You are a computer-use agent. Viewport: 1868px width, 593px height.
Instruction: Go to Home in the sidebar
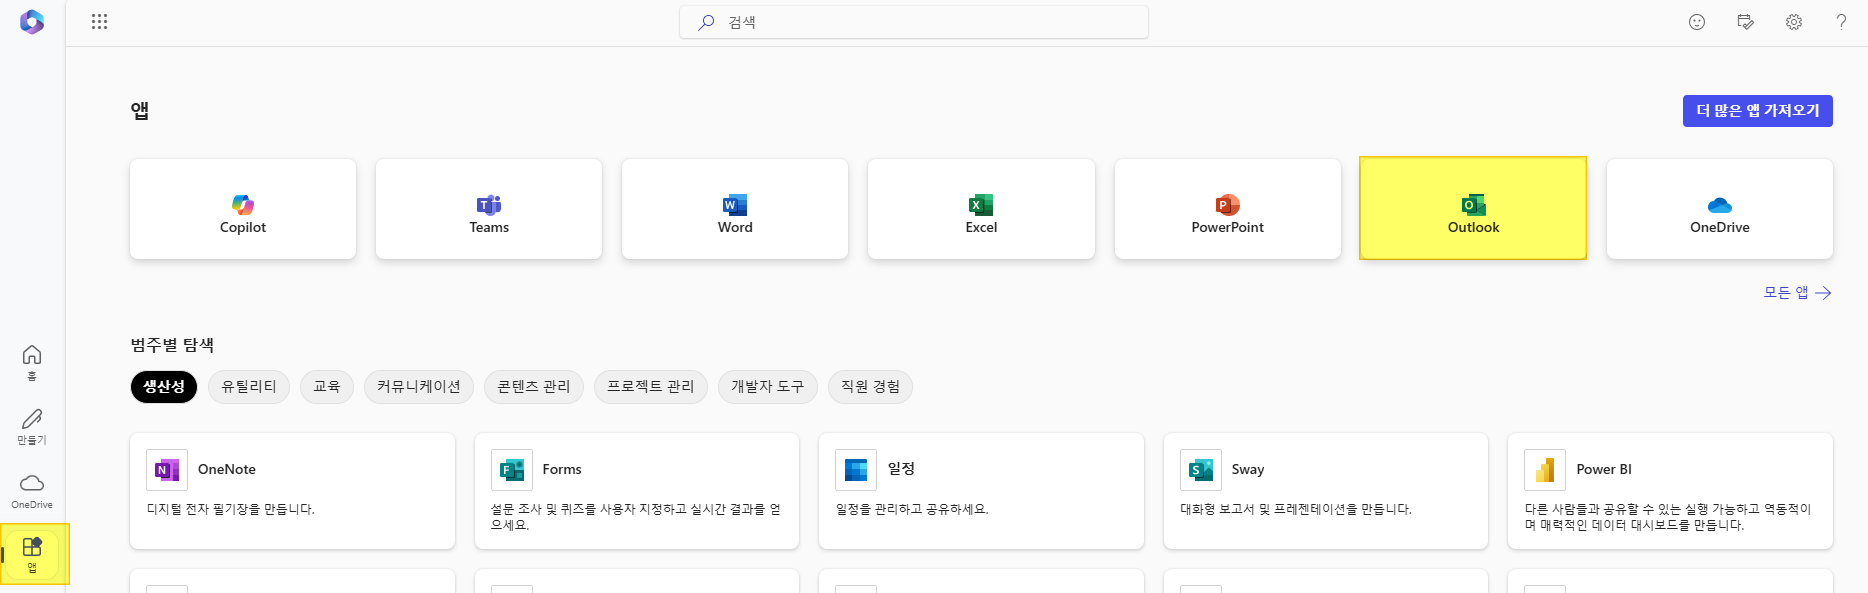(x=32, y=363)
